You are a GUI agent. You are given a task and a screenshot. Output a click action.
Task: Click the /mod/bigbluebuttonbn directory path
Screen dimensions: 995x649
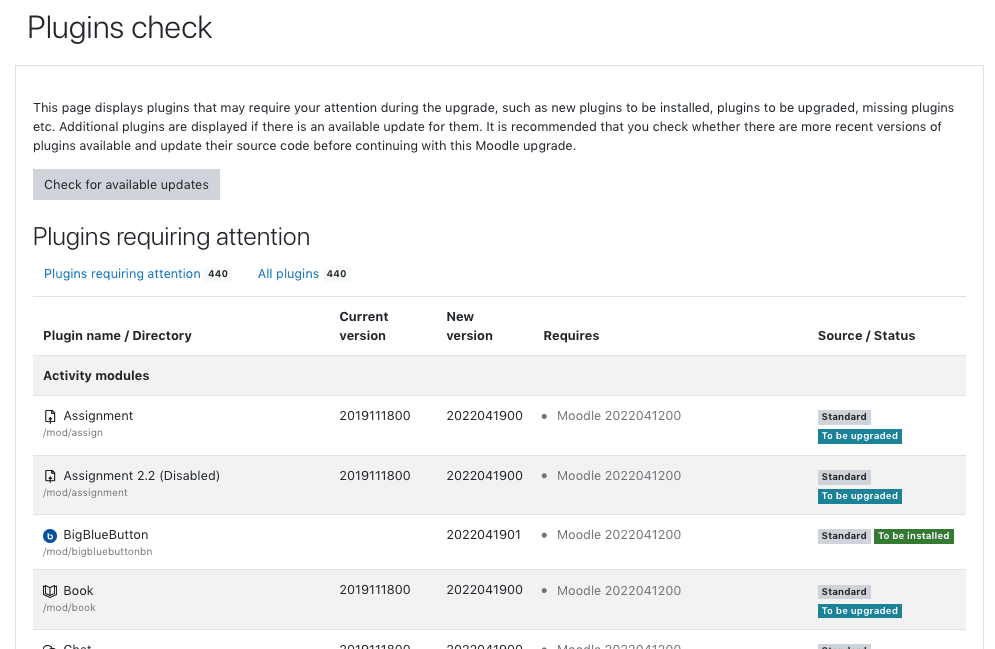[97, 551]
